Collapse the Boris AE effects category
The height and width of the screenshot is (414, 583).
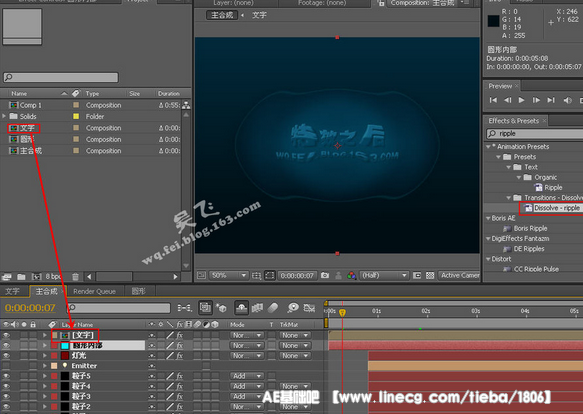488,218
